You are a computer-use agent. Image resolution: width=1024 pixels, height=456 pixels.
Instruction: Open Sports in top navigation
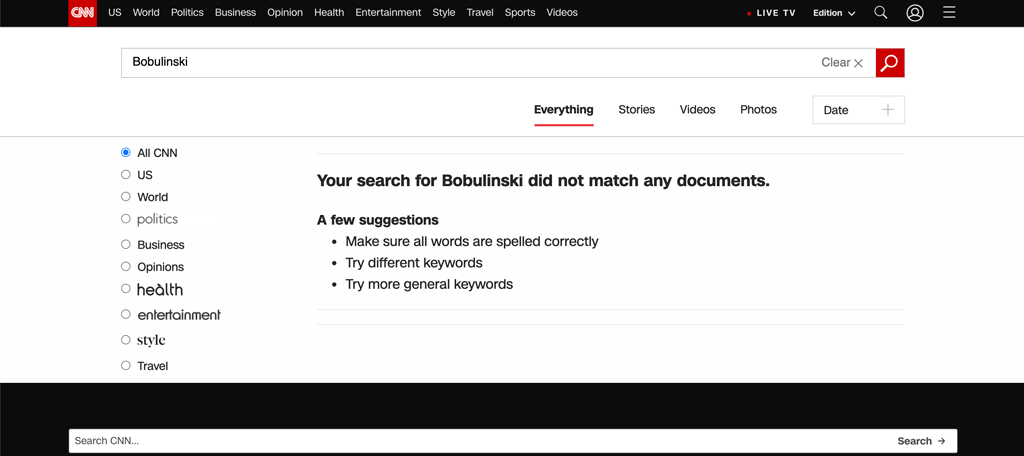519,13
